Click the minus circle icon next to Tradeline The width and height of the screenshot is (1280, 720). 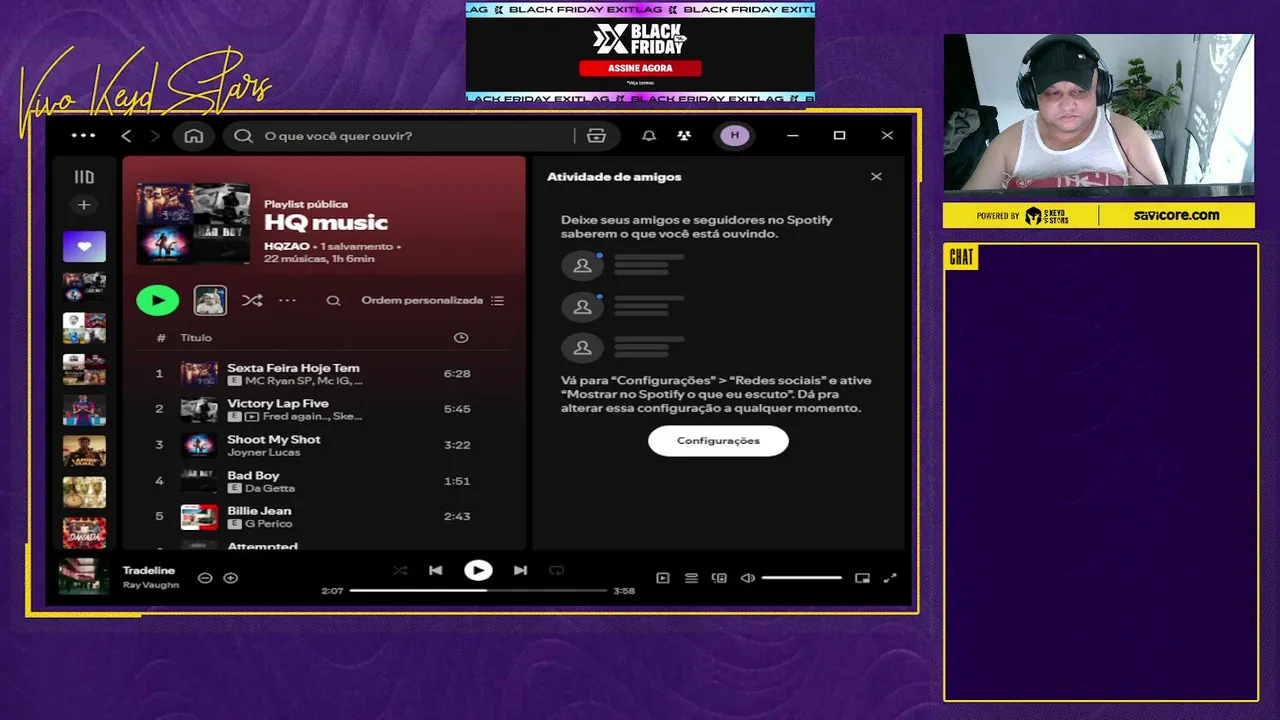coord(205,578)
